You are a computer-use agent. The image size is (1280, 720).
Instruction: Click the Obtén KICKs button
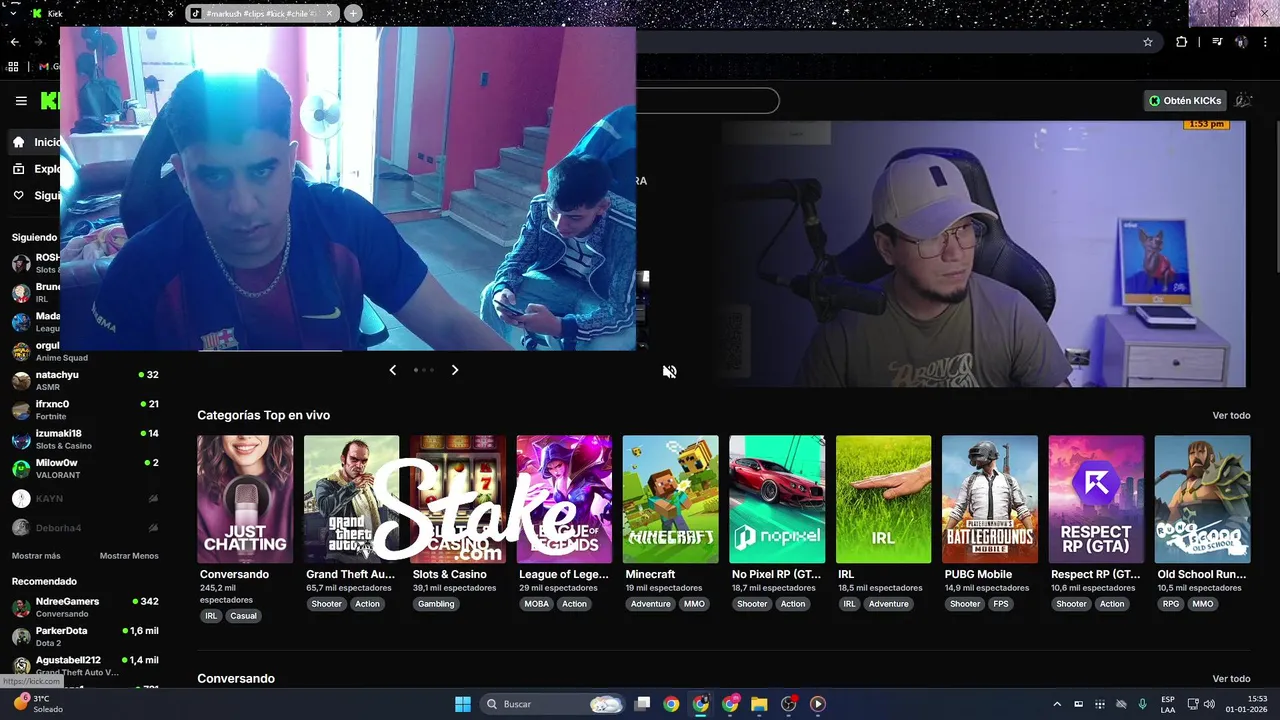[x=1185, y=101]
